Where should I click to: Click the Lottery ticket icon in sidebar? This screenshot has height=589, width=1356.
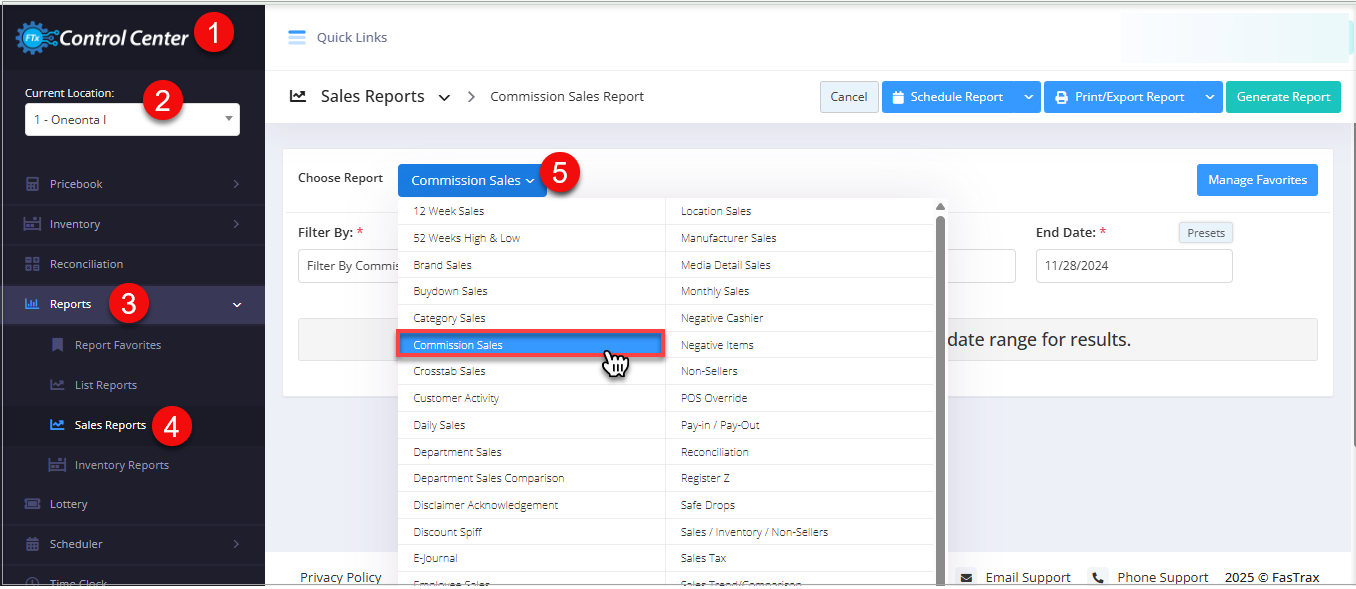(x=32, y=504)
